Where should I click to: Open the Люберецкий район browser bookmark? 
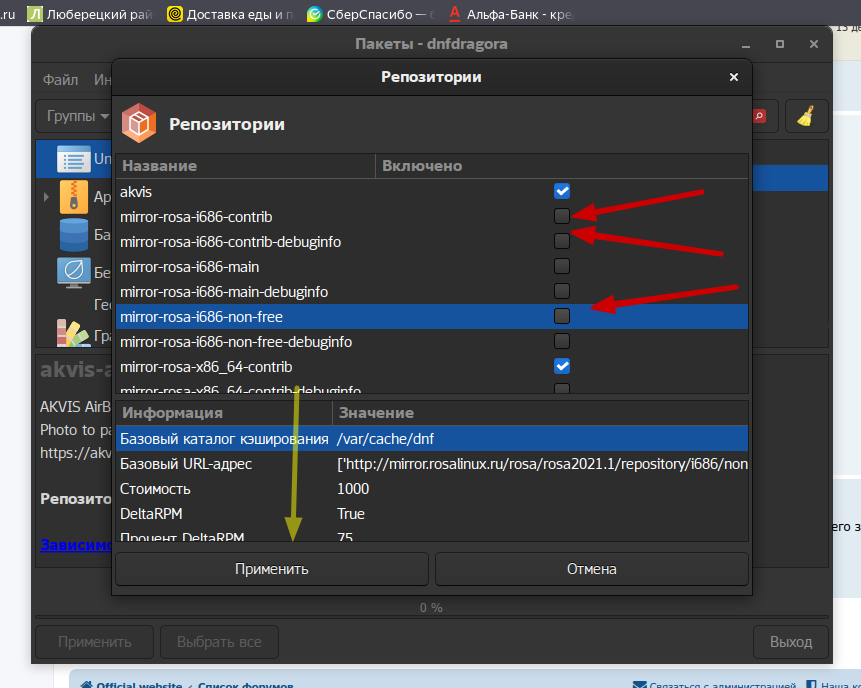[90, 14]
